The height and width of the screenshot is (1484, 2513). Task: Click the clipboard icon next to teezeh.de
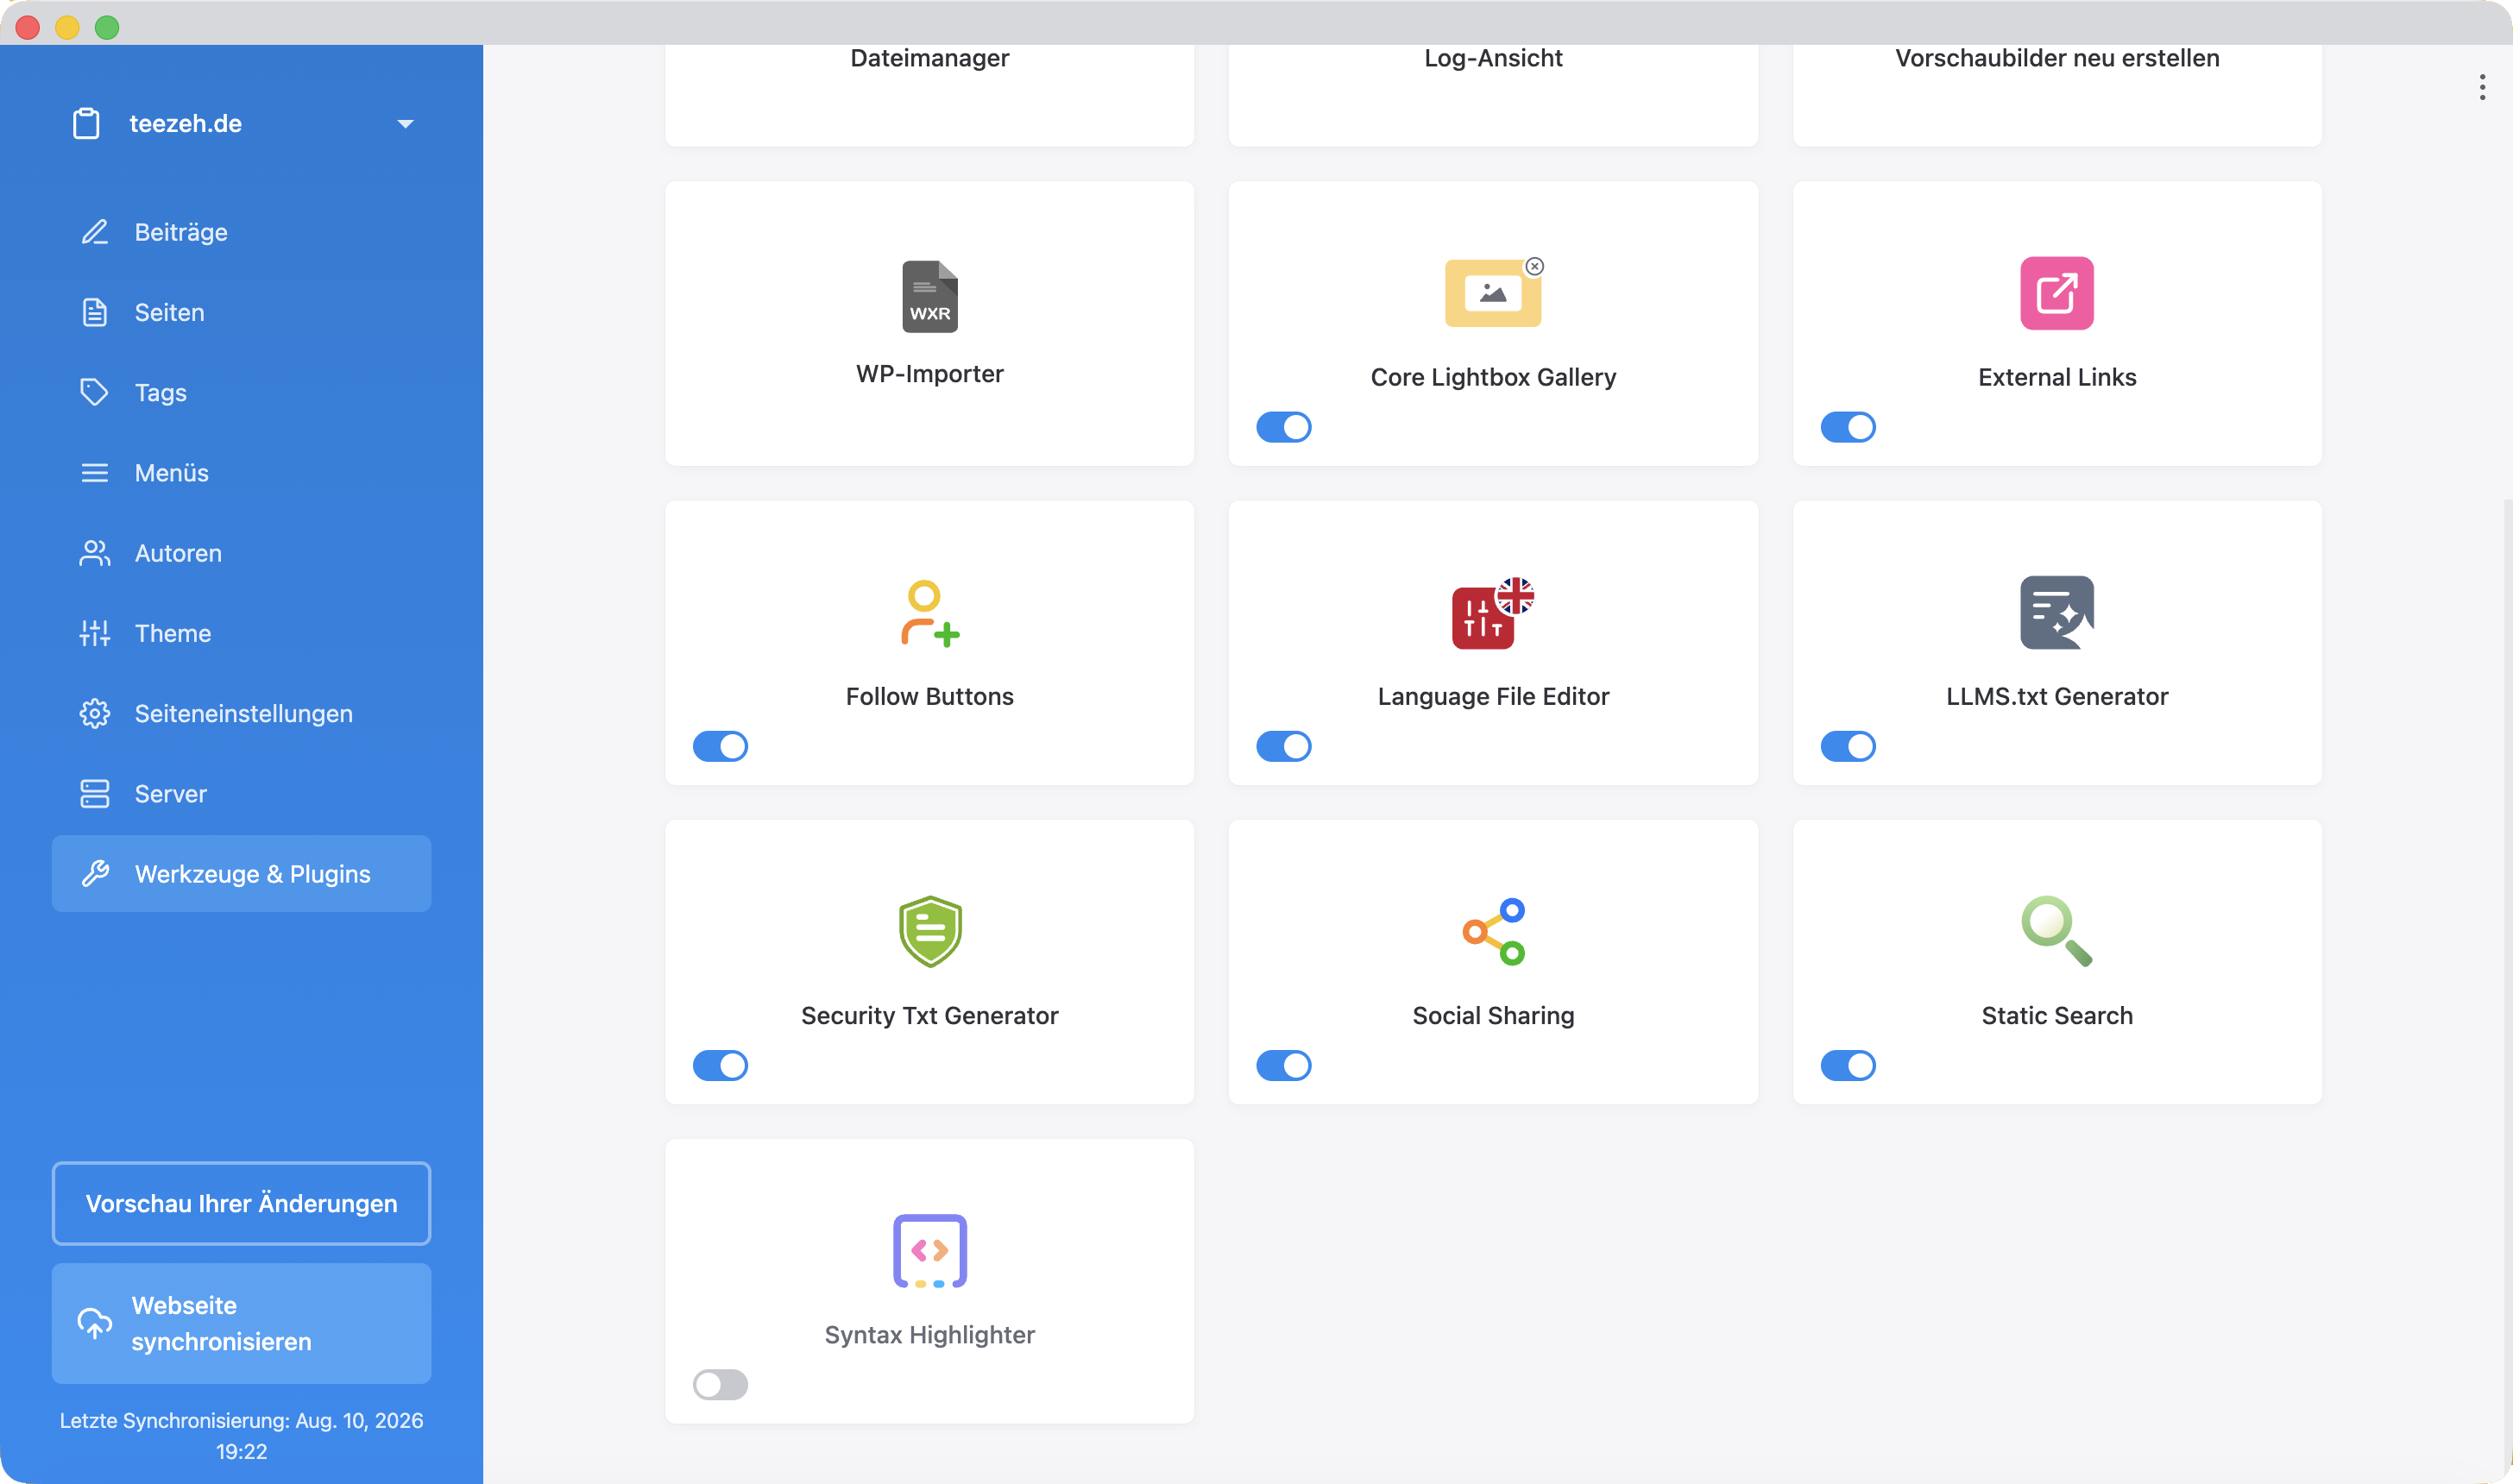click(x=86, y=123)
